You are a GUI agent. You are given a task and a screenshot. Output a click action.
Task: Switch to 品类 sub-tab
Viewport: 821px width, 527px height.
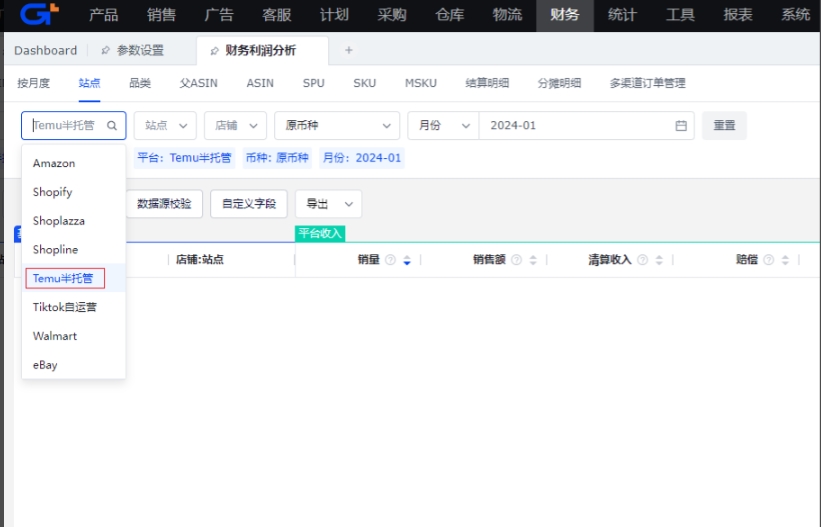click(x=140, y=83)
